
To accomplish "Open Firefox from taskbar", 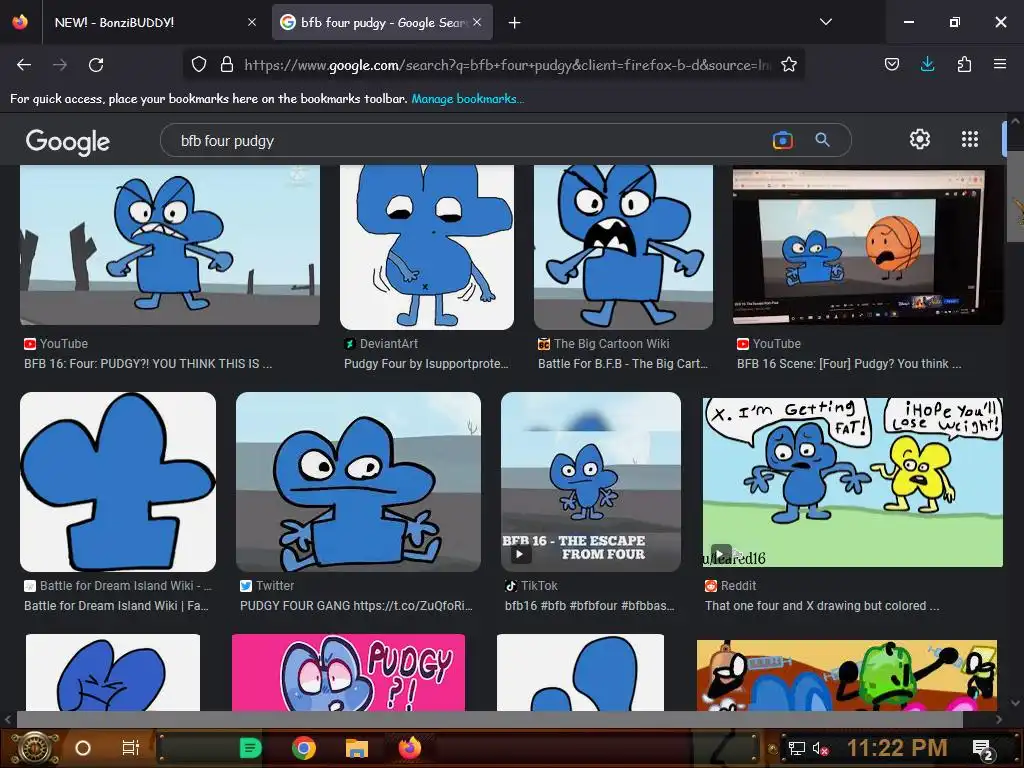I will 410,748.
